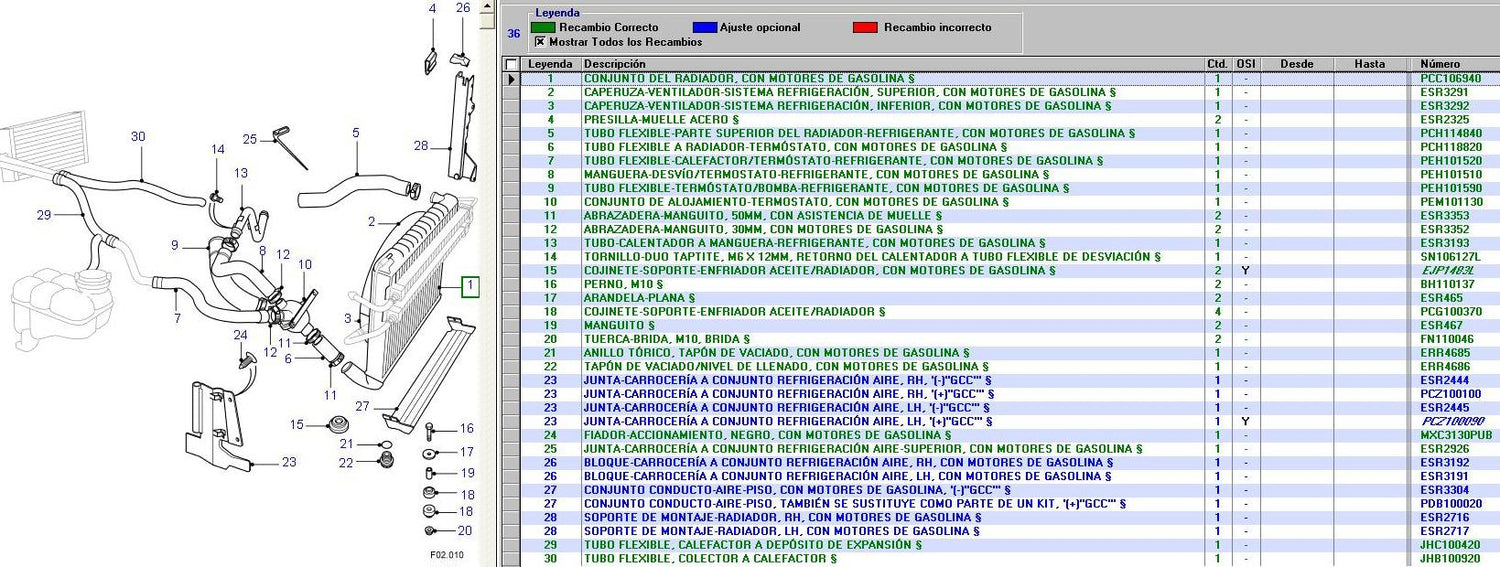Click callout 5 above the upper hose
Viewport: 1500px width, 567px height.
[x=355, y=132]
